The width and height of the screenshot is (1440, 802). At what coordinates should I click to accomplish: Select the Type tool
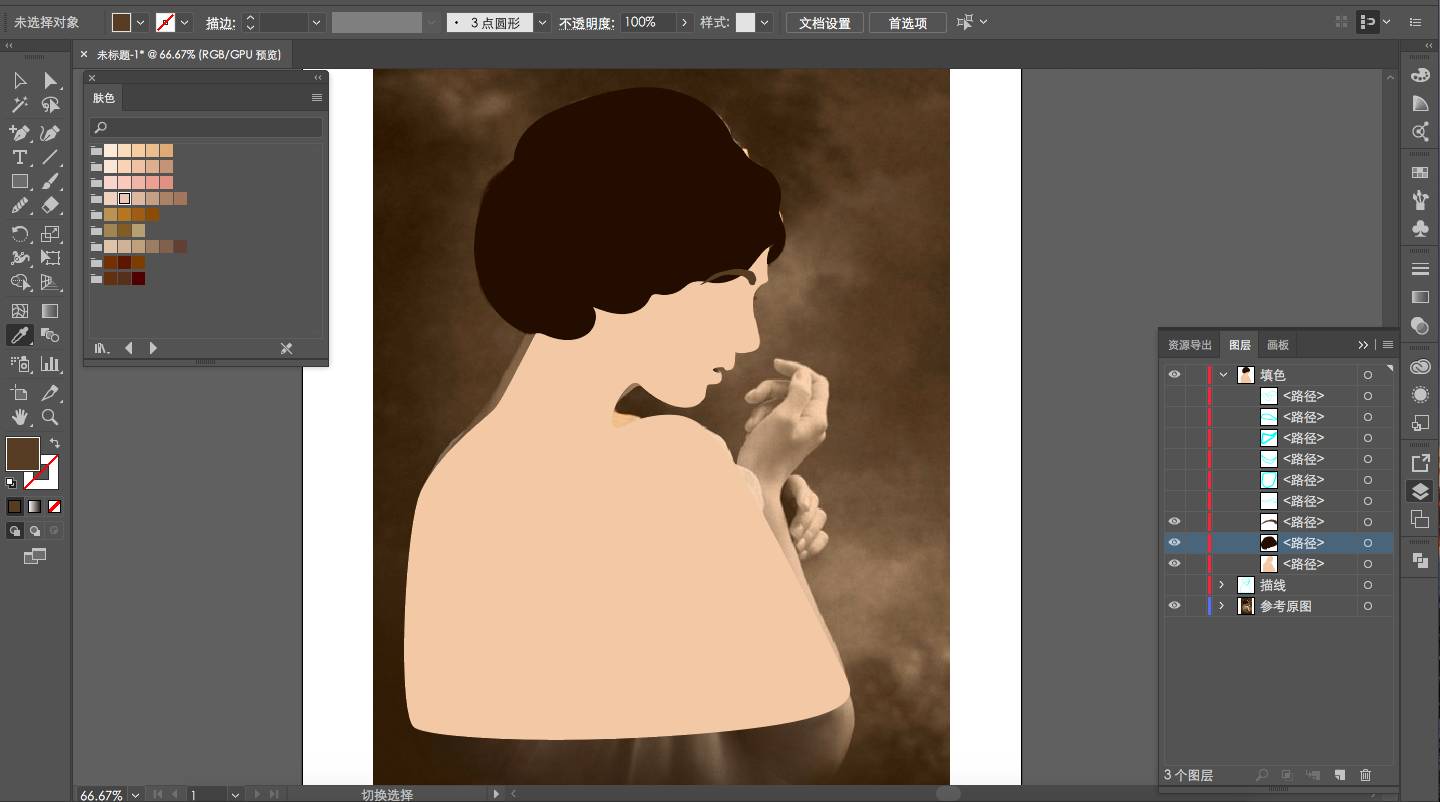coord(19,157)
